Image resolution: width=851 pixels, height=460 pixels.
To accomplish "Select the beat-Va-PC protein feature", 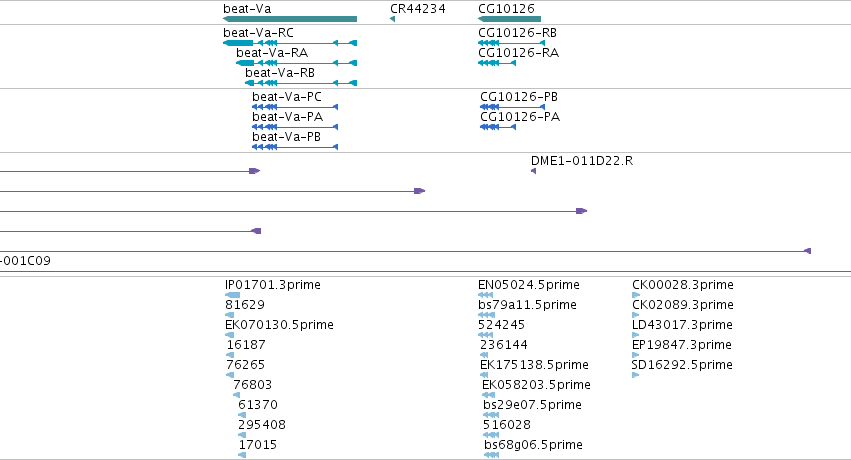I will [295, 107].
